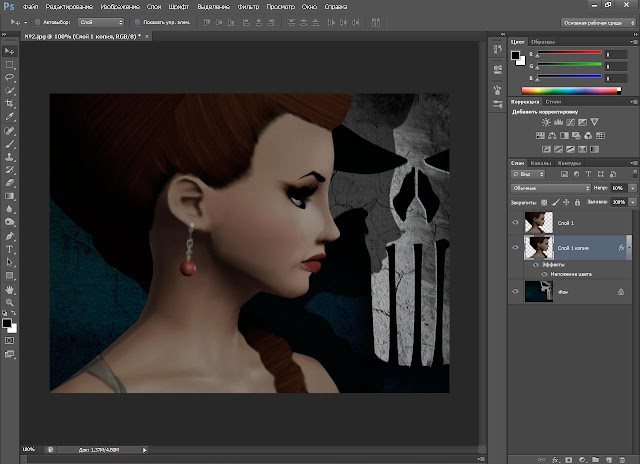Image resolution: width=640 pixels, height=464 pixels.
Task: Select the Zoom magnifier tool
Action: tap(9, 303)
